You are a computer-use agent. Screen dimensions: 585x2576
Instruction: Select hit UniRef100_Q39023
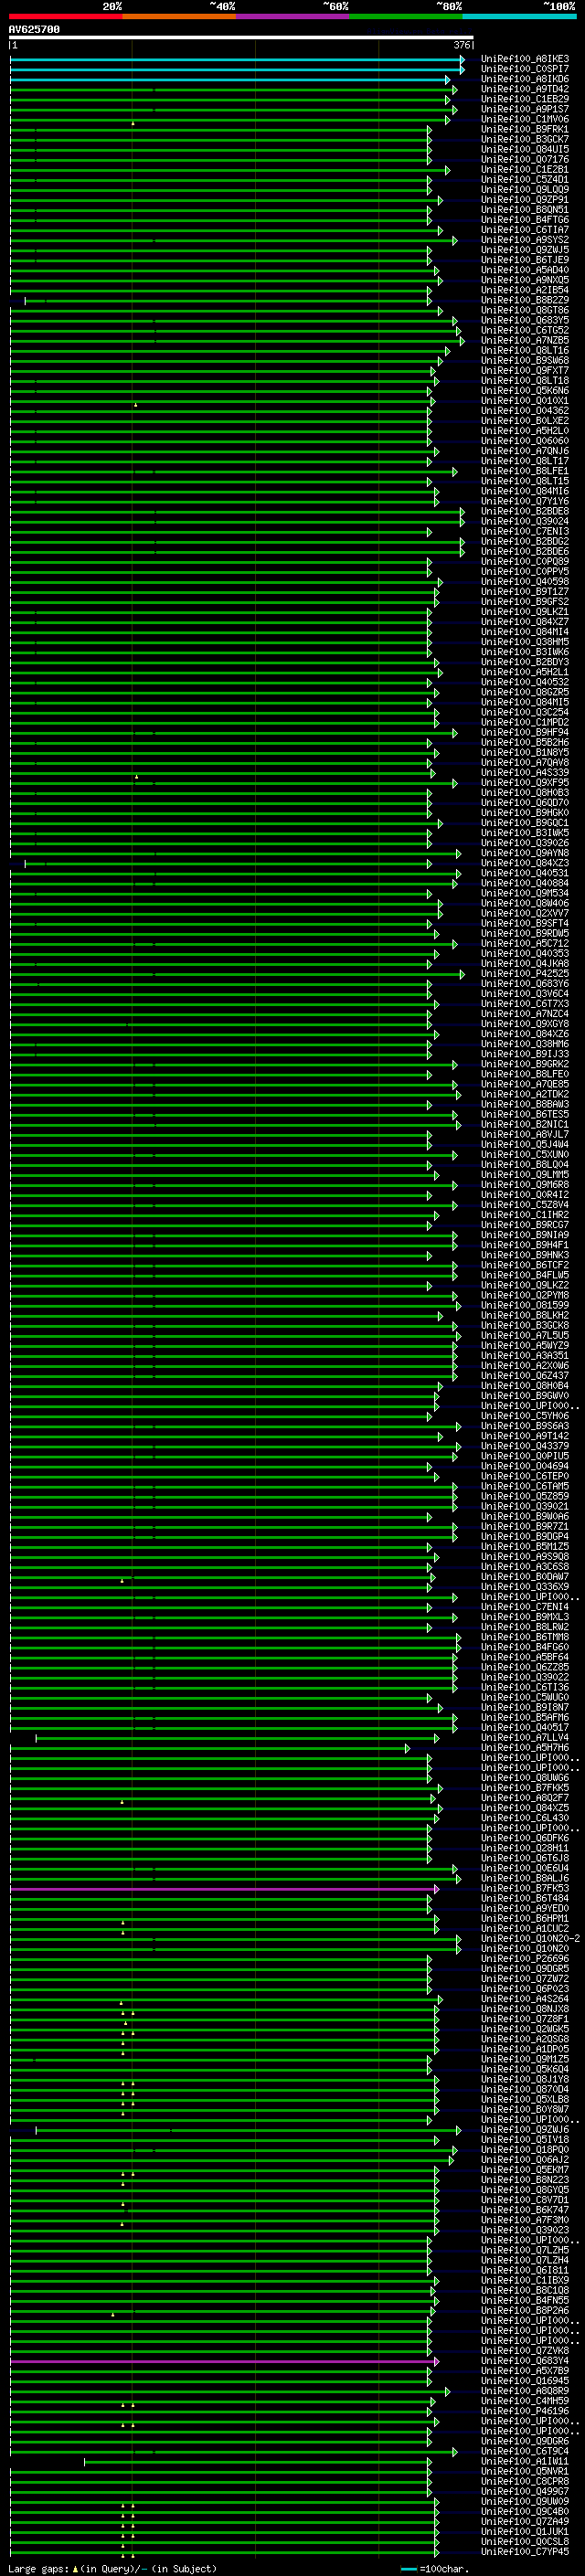click(x=525, y=2230)
